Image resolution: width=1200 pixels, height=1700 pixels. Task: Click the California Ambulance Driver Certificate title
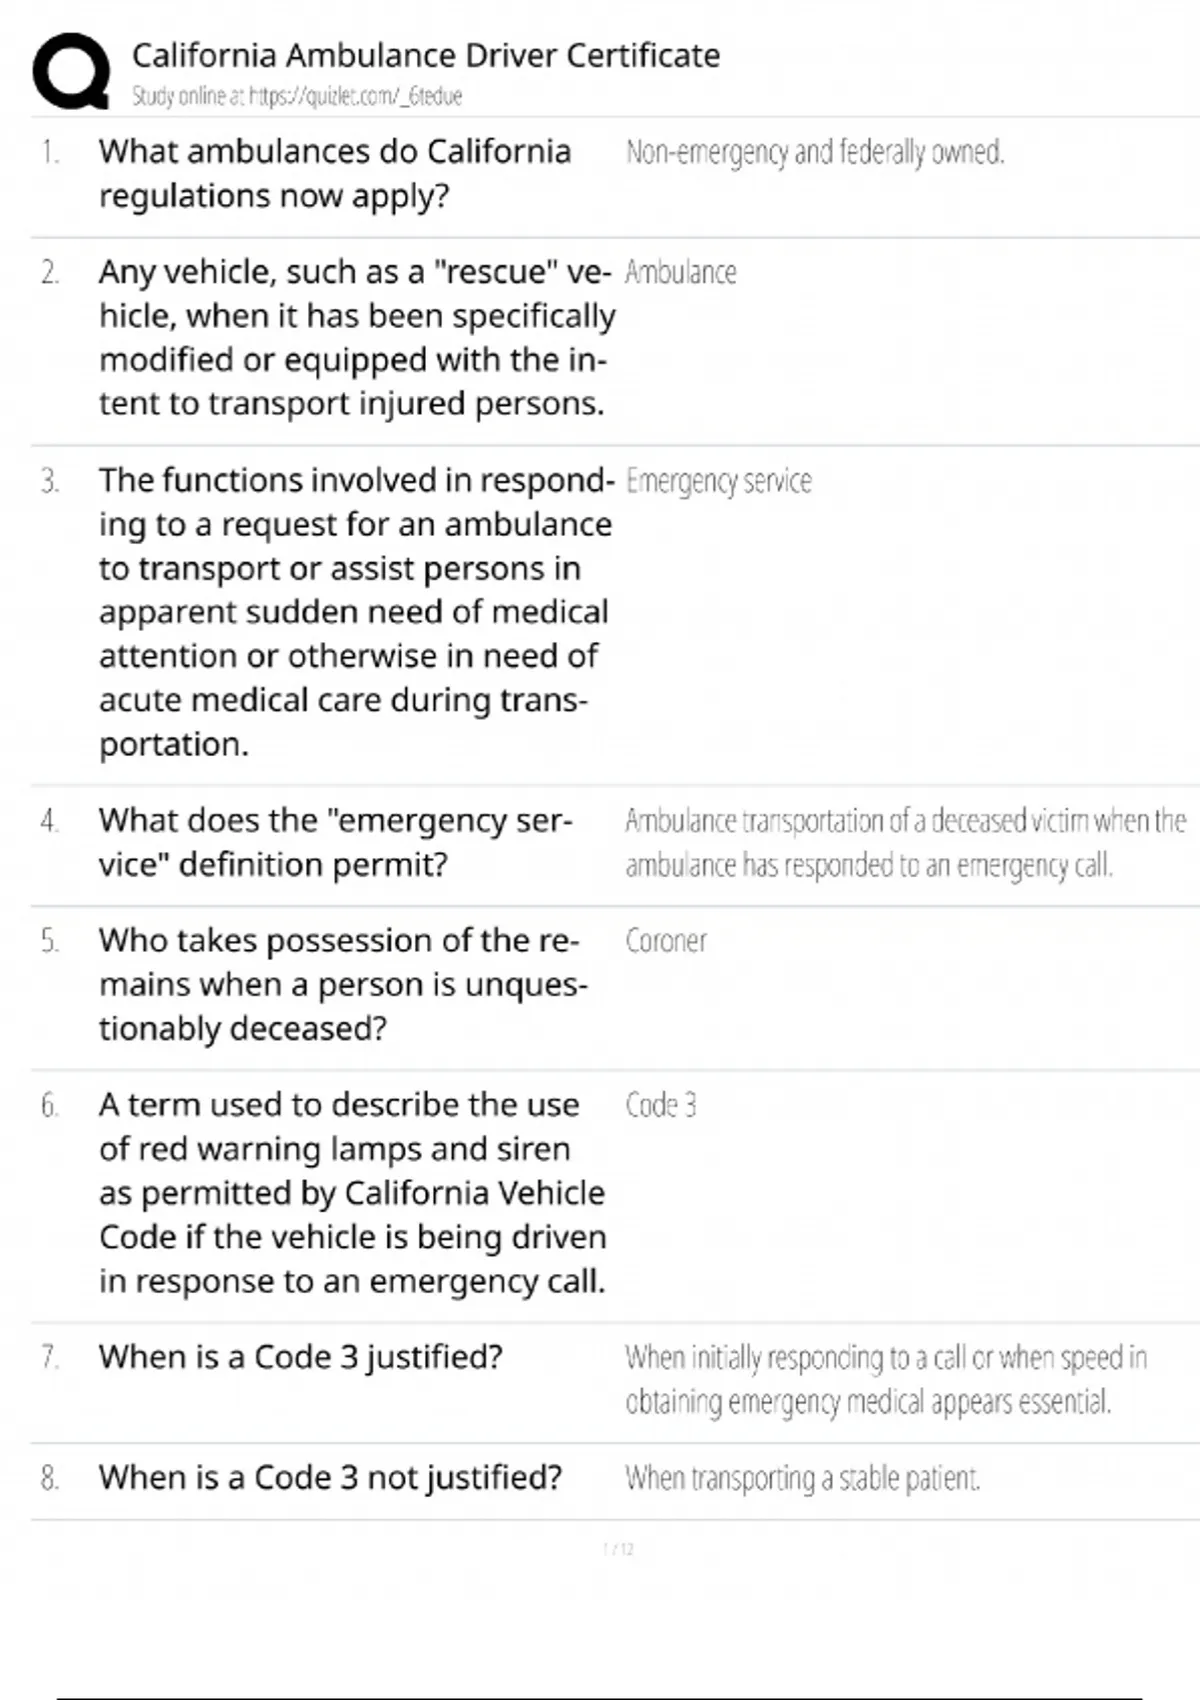coord(425,55)
